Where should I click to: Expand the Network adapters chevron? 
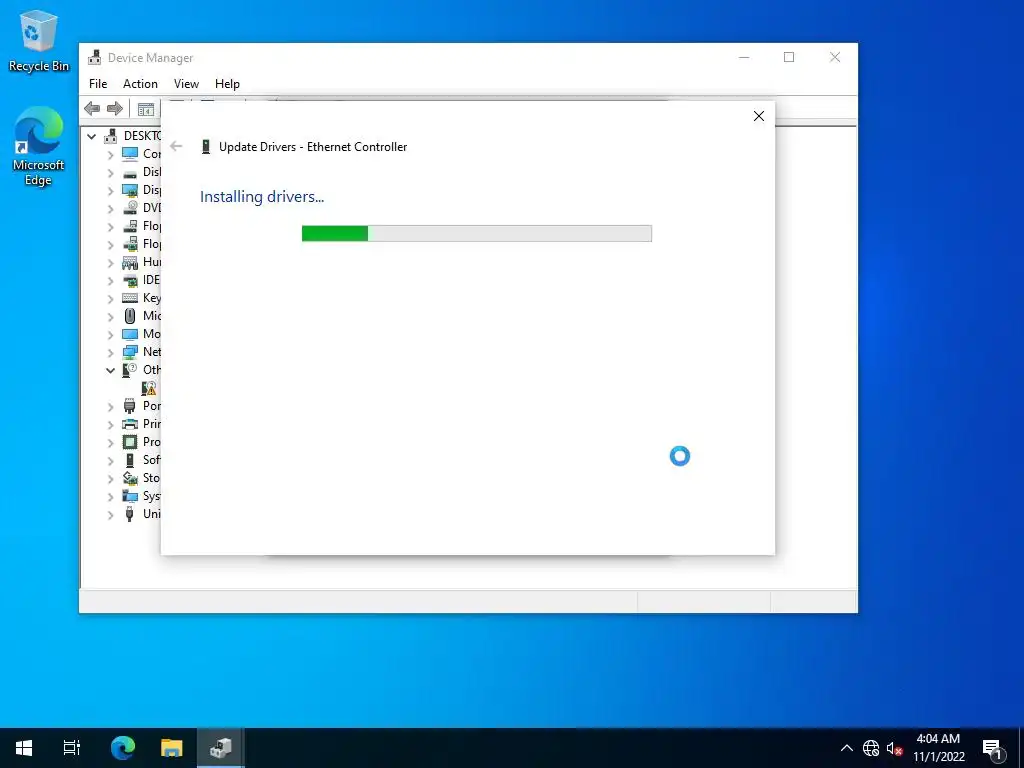point(110,353)
